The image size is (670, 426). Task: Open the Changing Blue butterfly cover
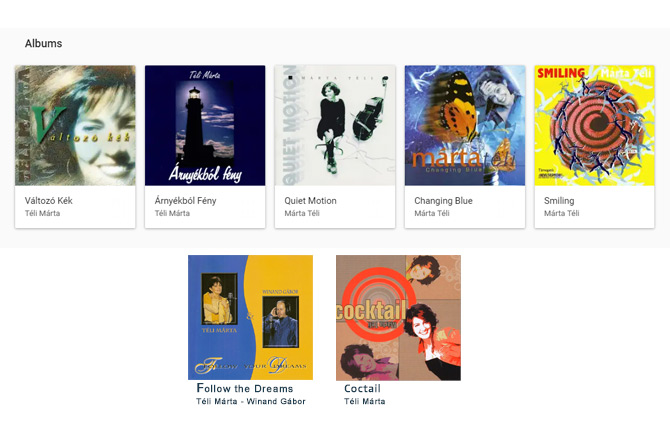coord(465,125)
